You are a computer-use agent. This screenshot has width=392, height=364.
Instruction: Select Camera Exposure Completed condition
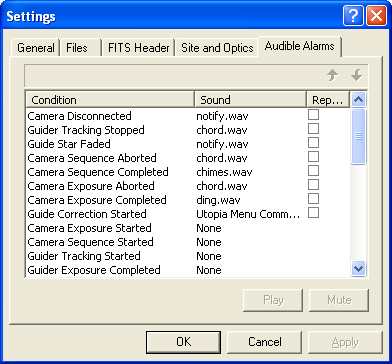97,200
